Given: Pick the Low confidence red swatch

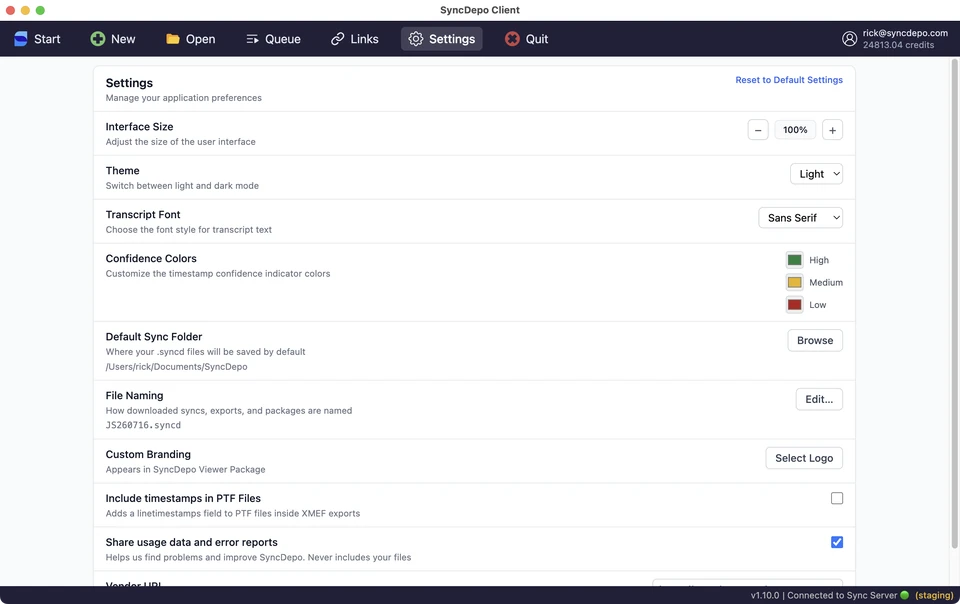Looking at the screenshot, I should coord(794,305).
